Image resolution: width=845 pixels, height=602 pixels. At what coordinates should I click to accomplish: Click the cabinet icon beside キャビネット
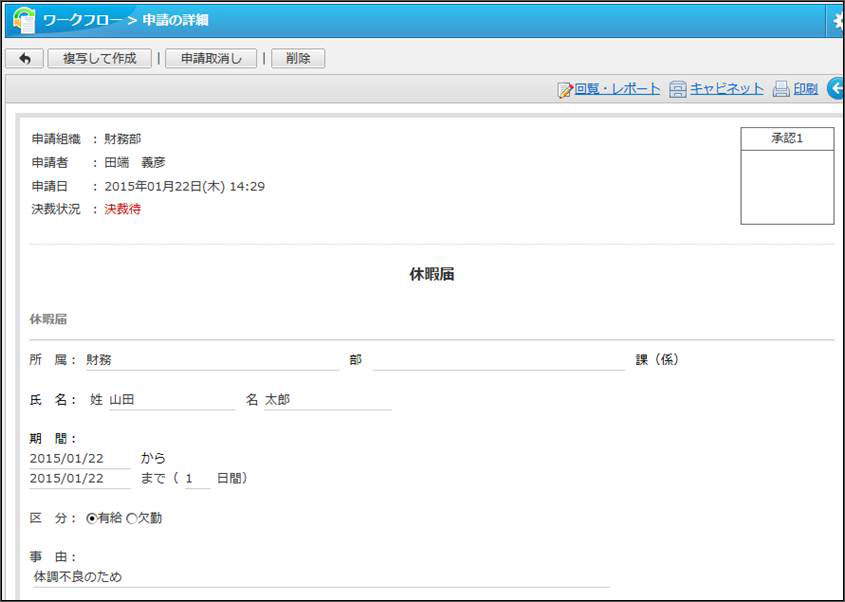point(678,90)
